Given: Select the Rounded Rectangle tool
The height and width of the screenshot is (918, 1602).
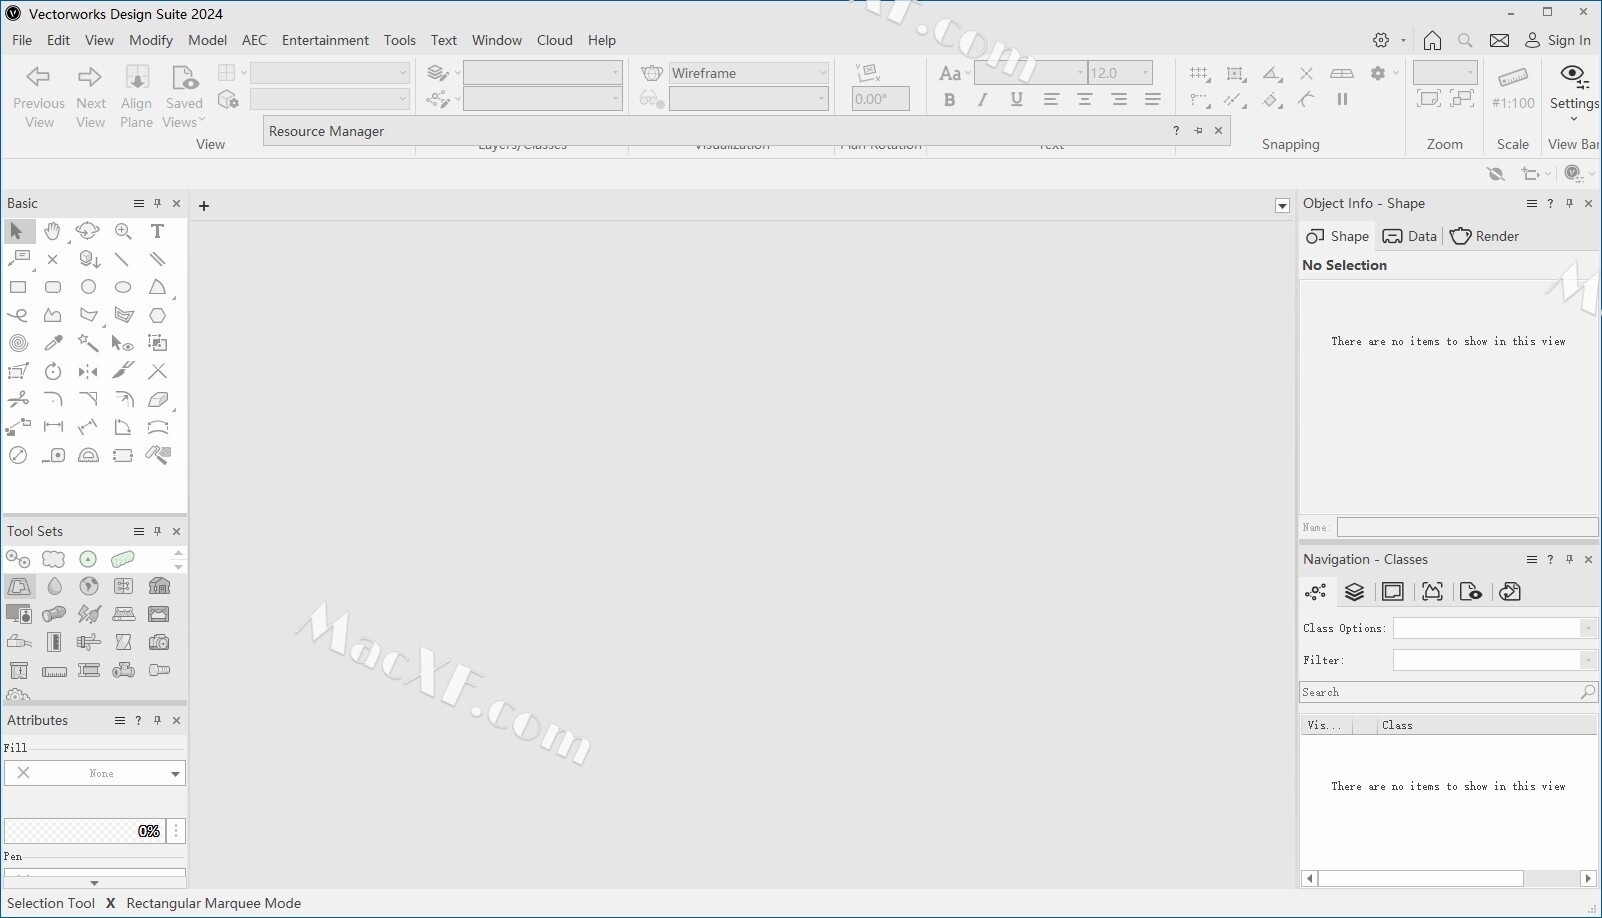Looking at the screenshot, I should pos(53,287).
